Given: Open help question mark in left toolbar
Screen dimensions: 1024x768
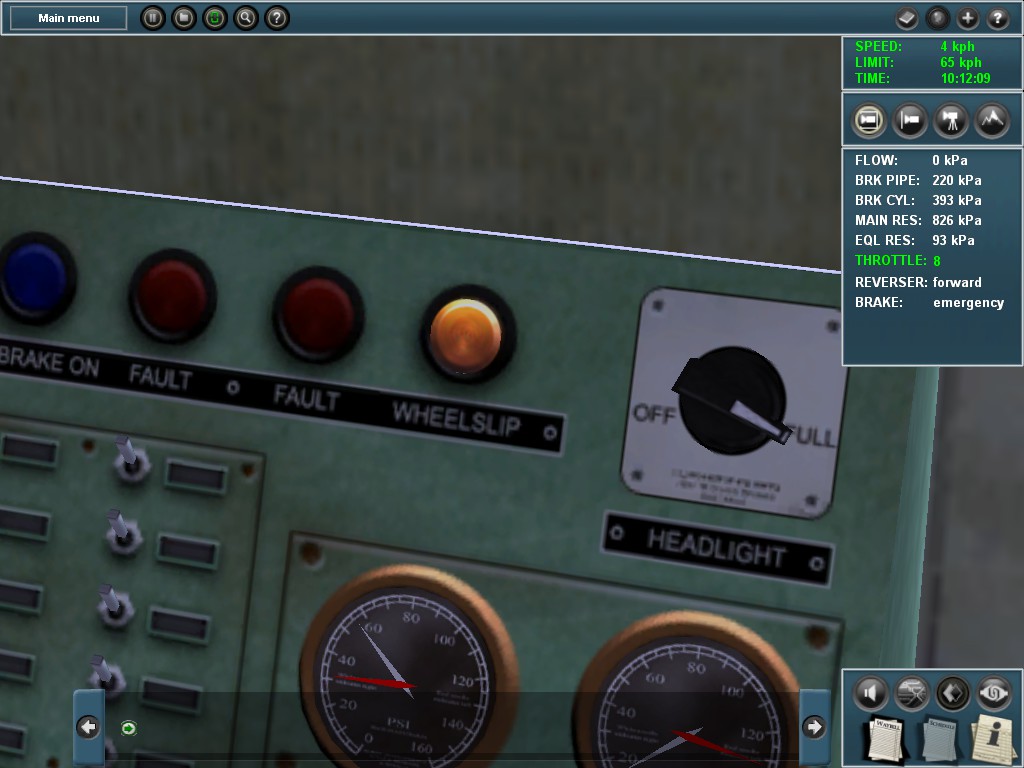Looking at the screenshot, I should 277,18.
